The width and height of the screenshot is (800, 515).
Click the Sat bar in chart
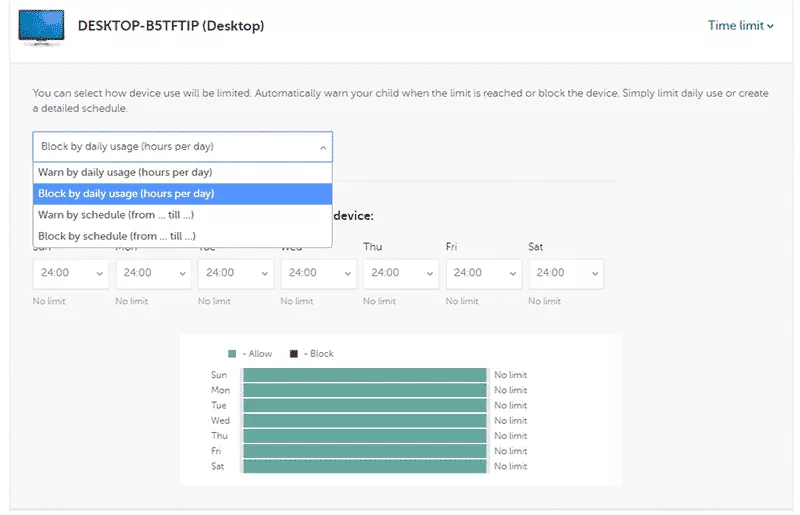(x=365, y=467)
